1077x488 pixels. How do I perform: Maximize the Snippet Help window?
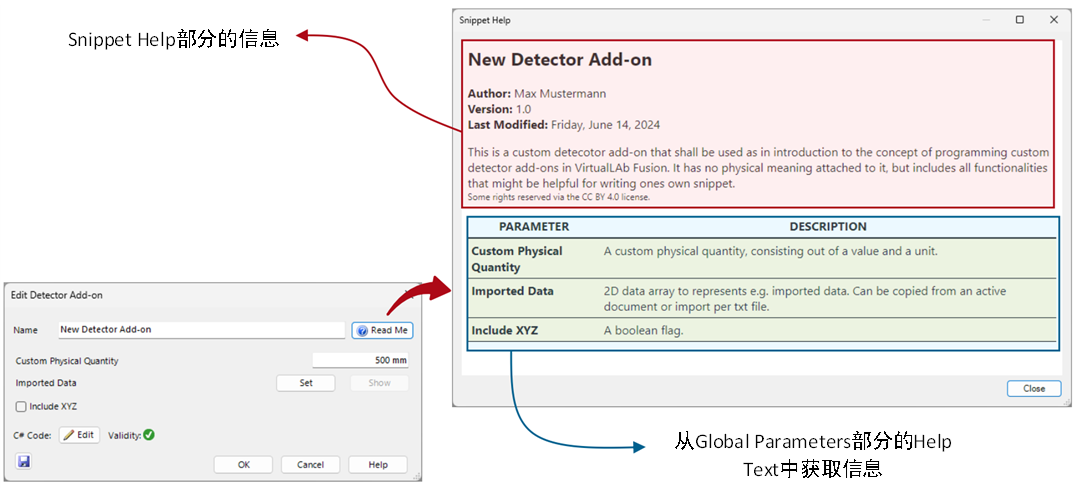[1020, 21]
